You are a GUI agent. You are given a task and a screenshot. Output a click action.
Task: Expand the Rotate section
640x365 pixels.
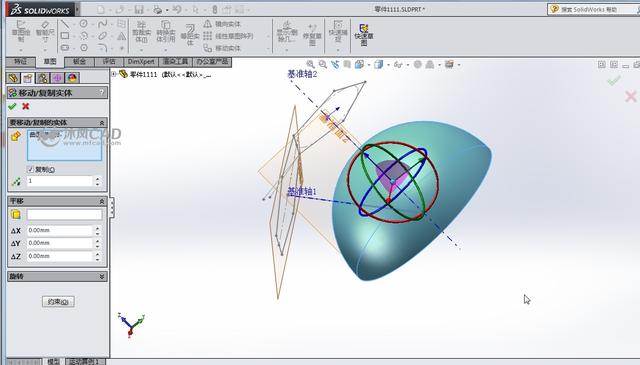point(102,276)
